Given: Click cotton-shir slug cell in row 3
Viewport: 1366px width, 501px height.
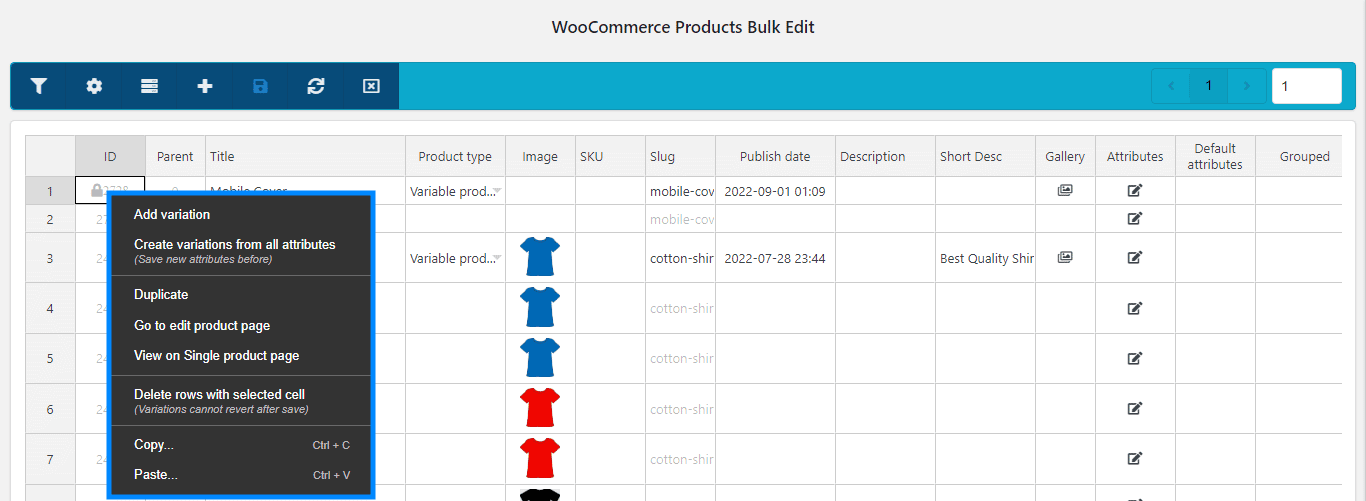Looking at the screenshot, I should point(680,258).
